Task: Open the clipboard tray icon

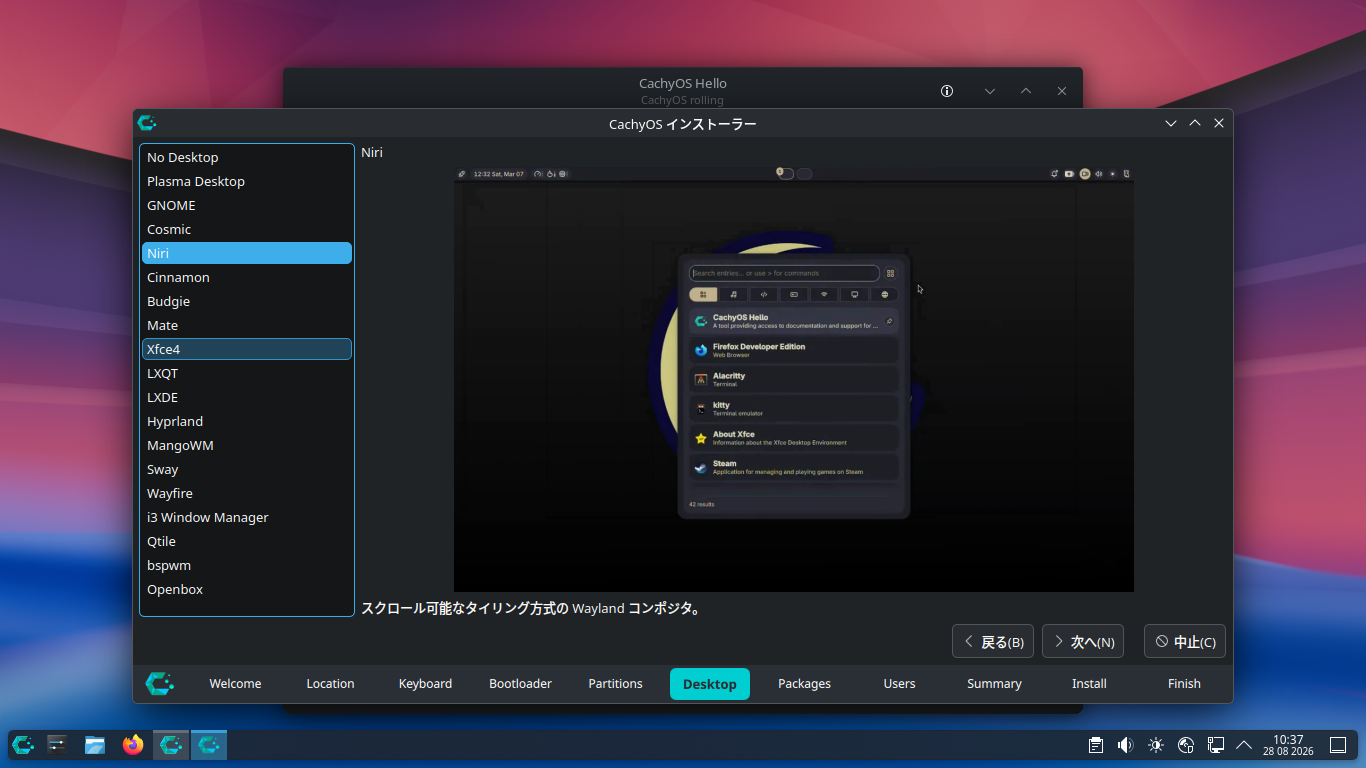Action: (x=1096, y=744)
